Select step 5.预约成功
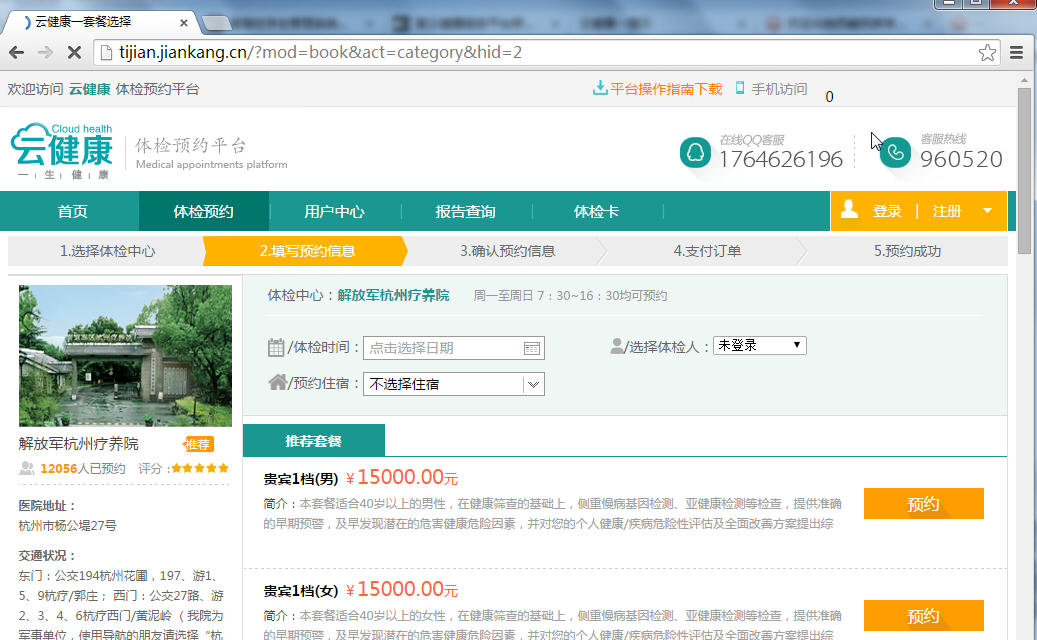 click(907, 251)
